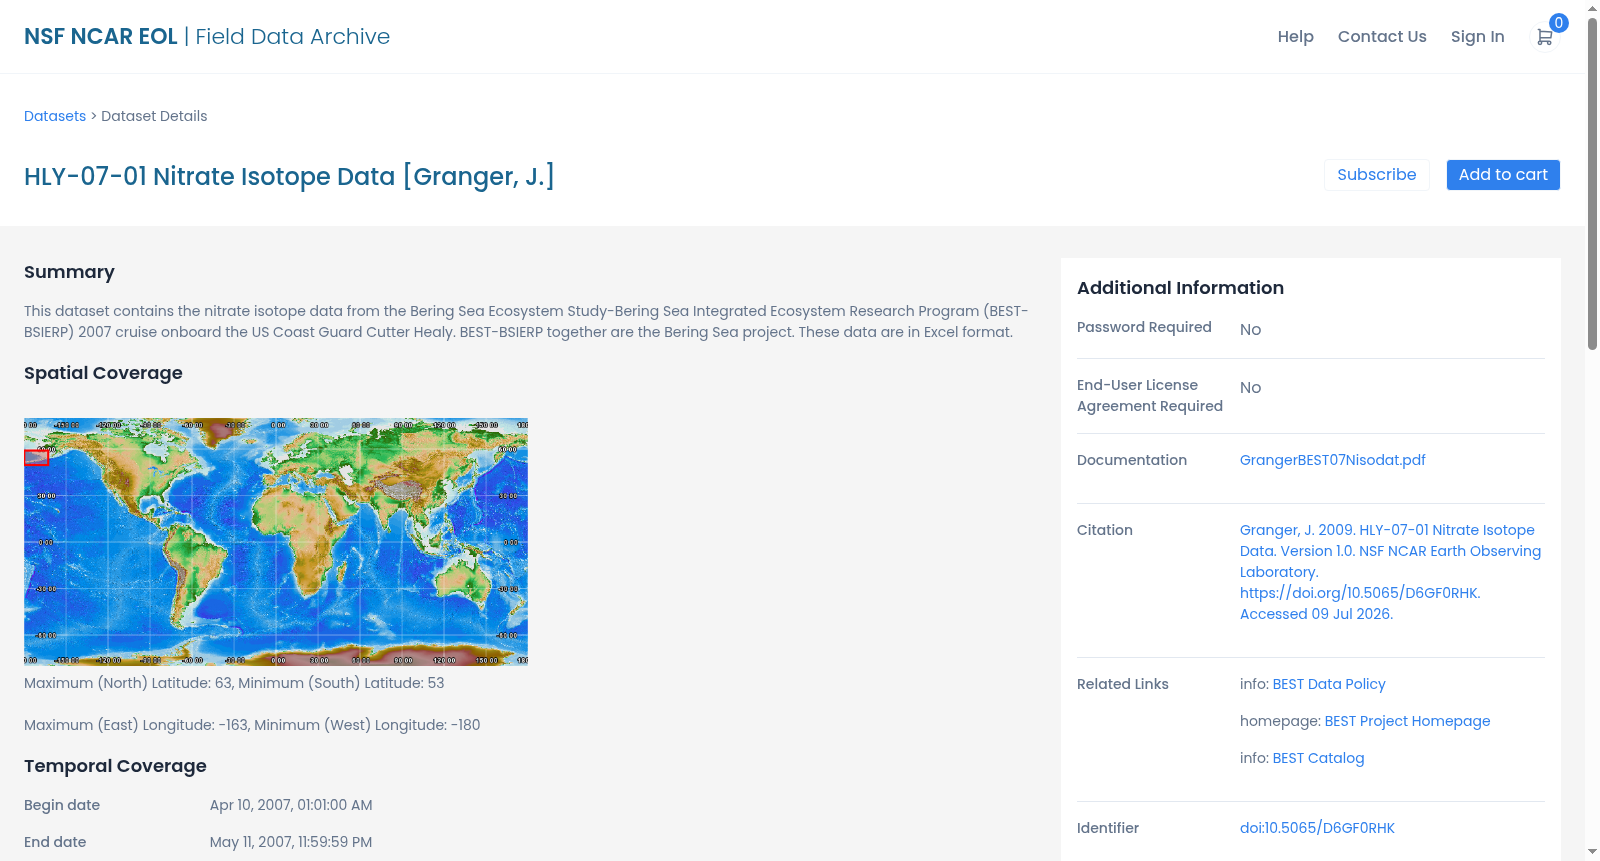Click the Summary heading
The image size is (1600, 861).
[69, 272]
